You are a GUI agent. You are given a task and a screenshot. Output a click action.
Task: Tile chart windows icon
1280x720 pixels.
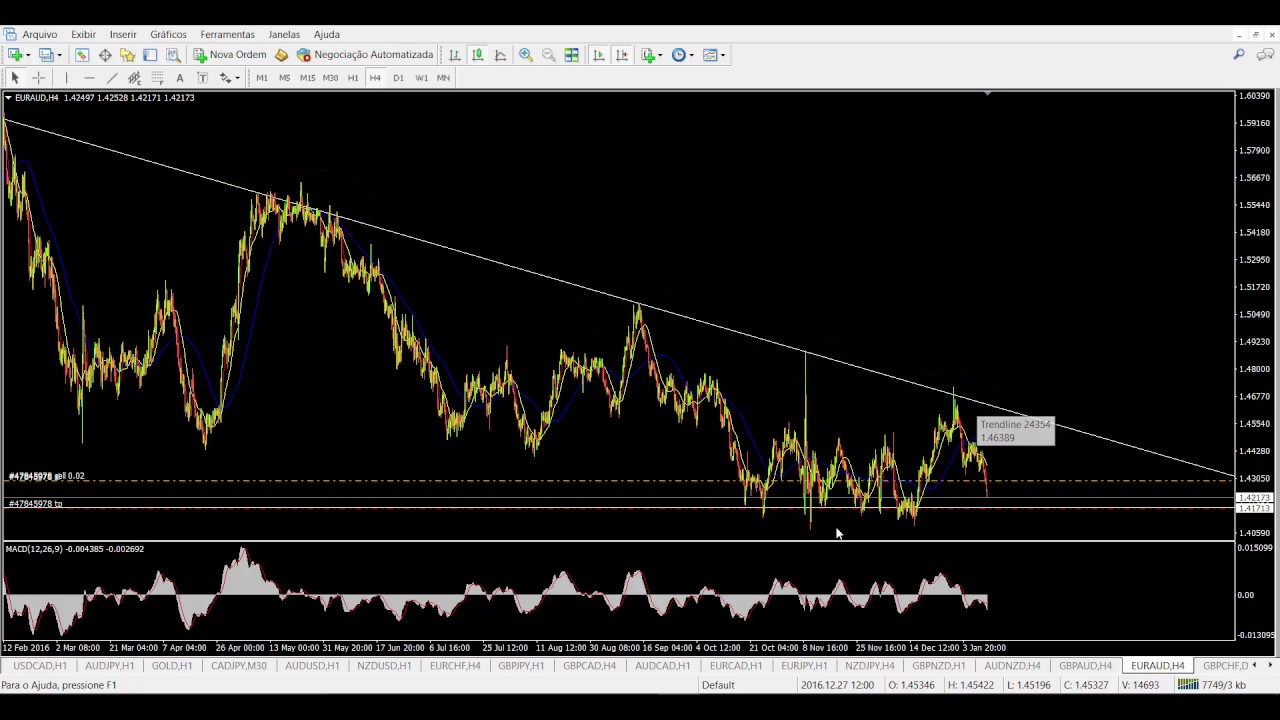click(572, 55)
